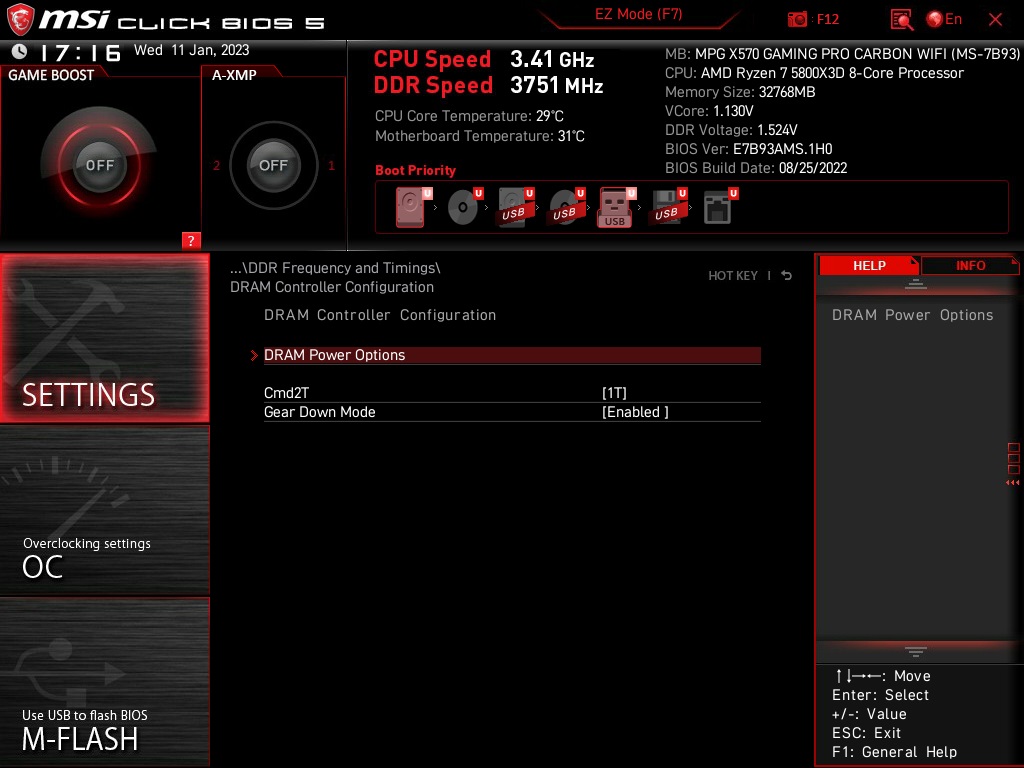Close the BIOS with the X icon
The width and height of the screenshot is (1024, 768).
995,20
